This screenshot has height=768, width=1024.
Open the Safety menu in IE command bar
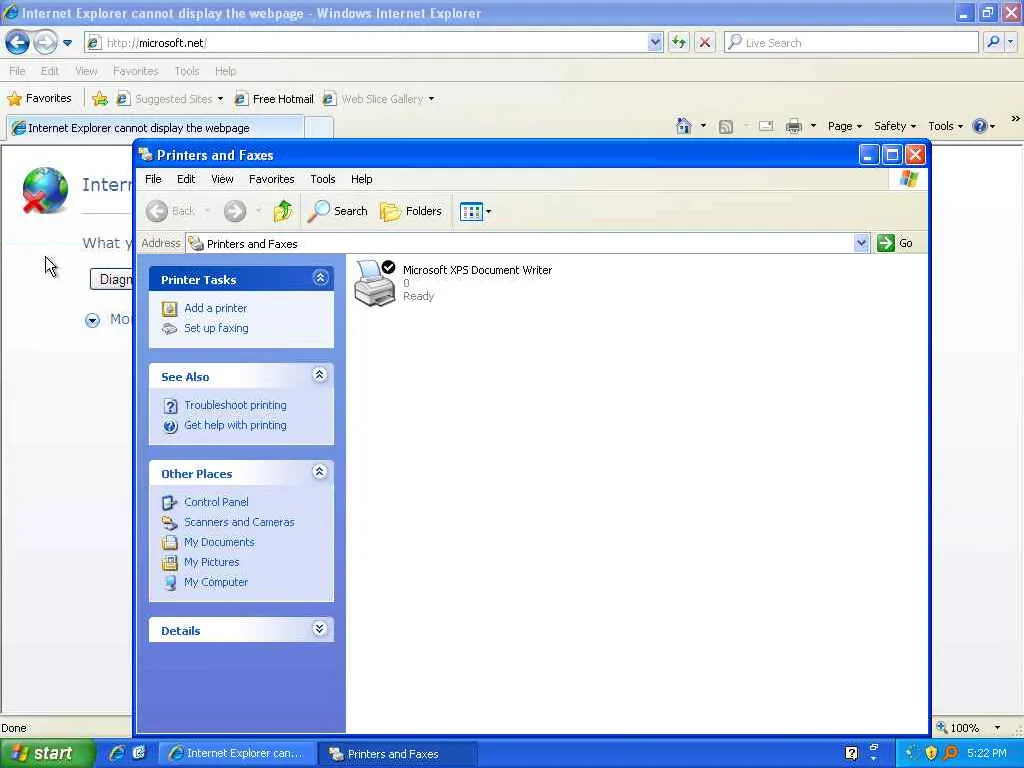tap(895, 126)
